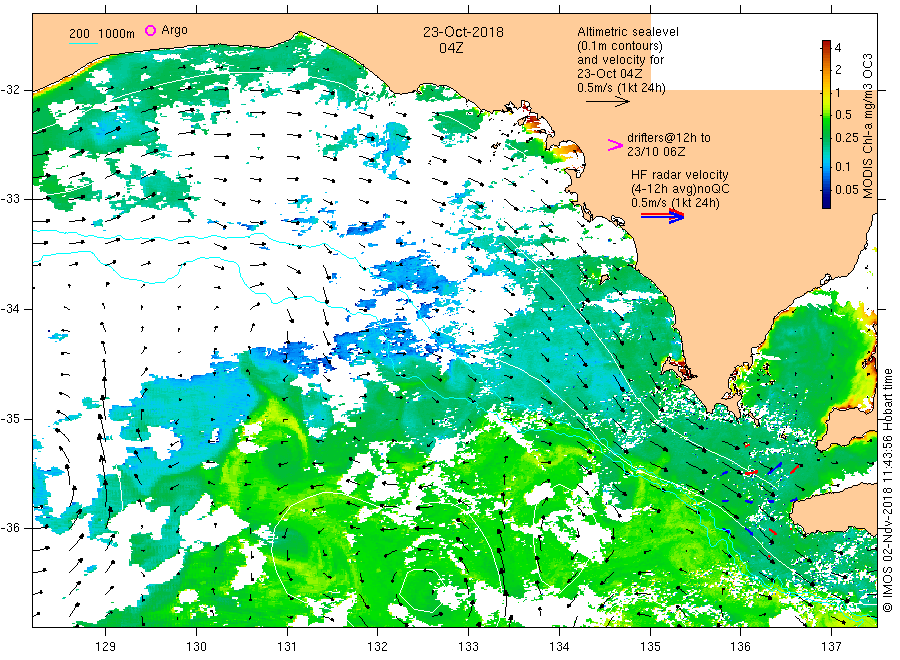Click the "Altimetric sealevel" legend heading
Image resolution: width=900 pixels, height=660 pixels.
628,32
